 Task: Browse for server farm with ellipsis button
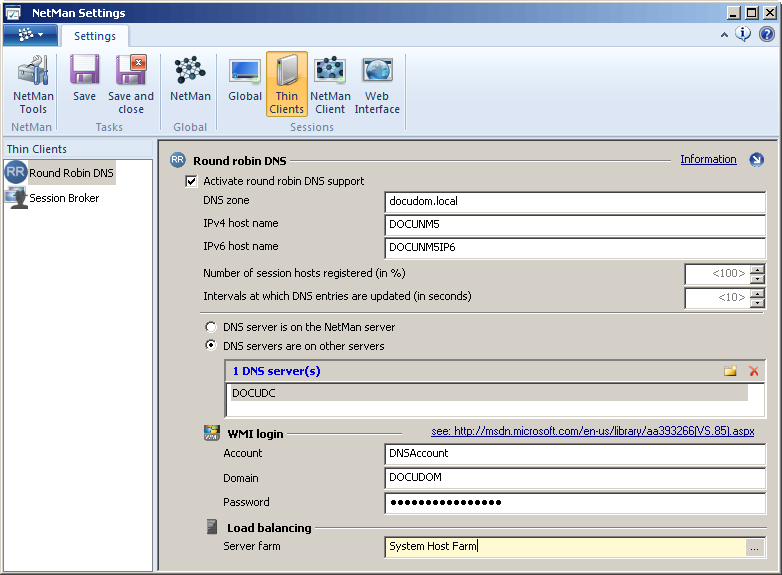[x=755, y=547]
